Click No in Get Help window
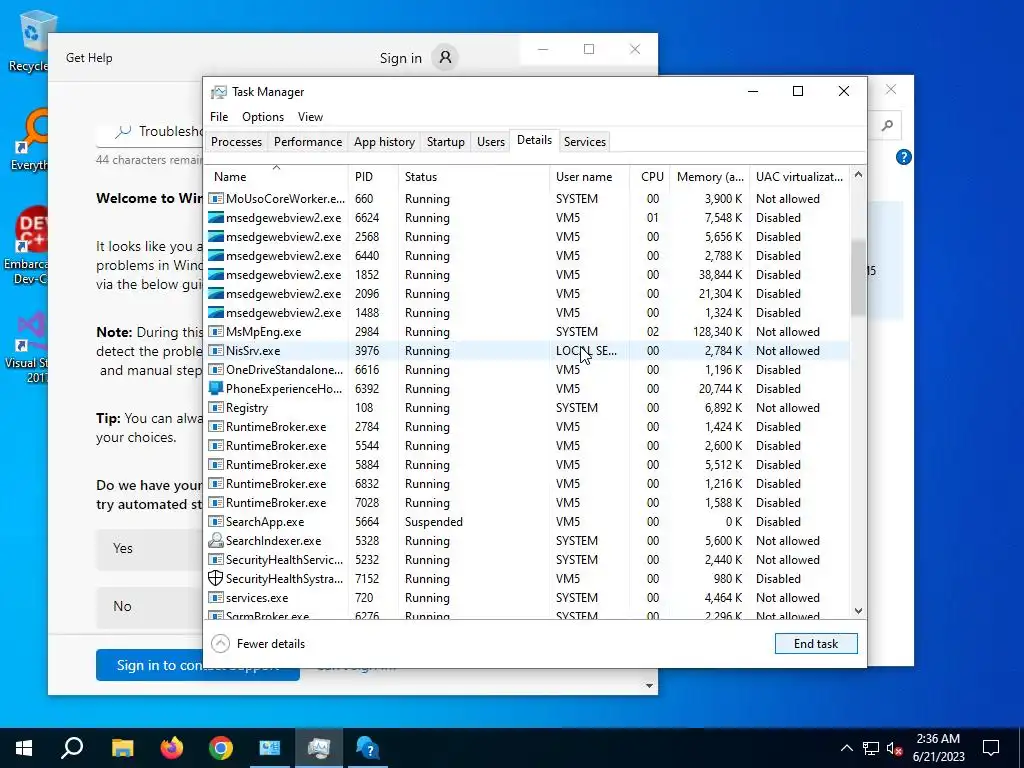Viewport: 1024px width, 768px height. pyautogui.click(x=150, y=607)
